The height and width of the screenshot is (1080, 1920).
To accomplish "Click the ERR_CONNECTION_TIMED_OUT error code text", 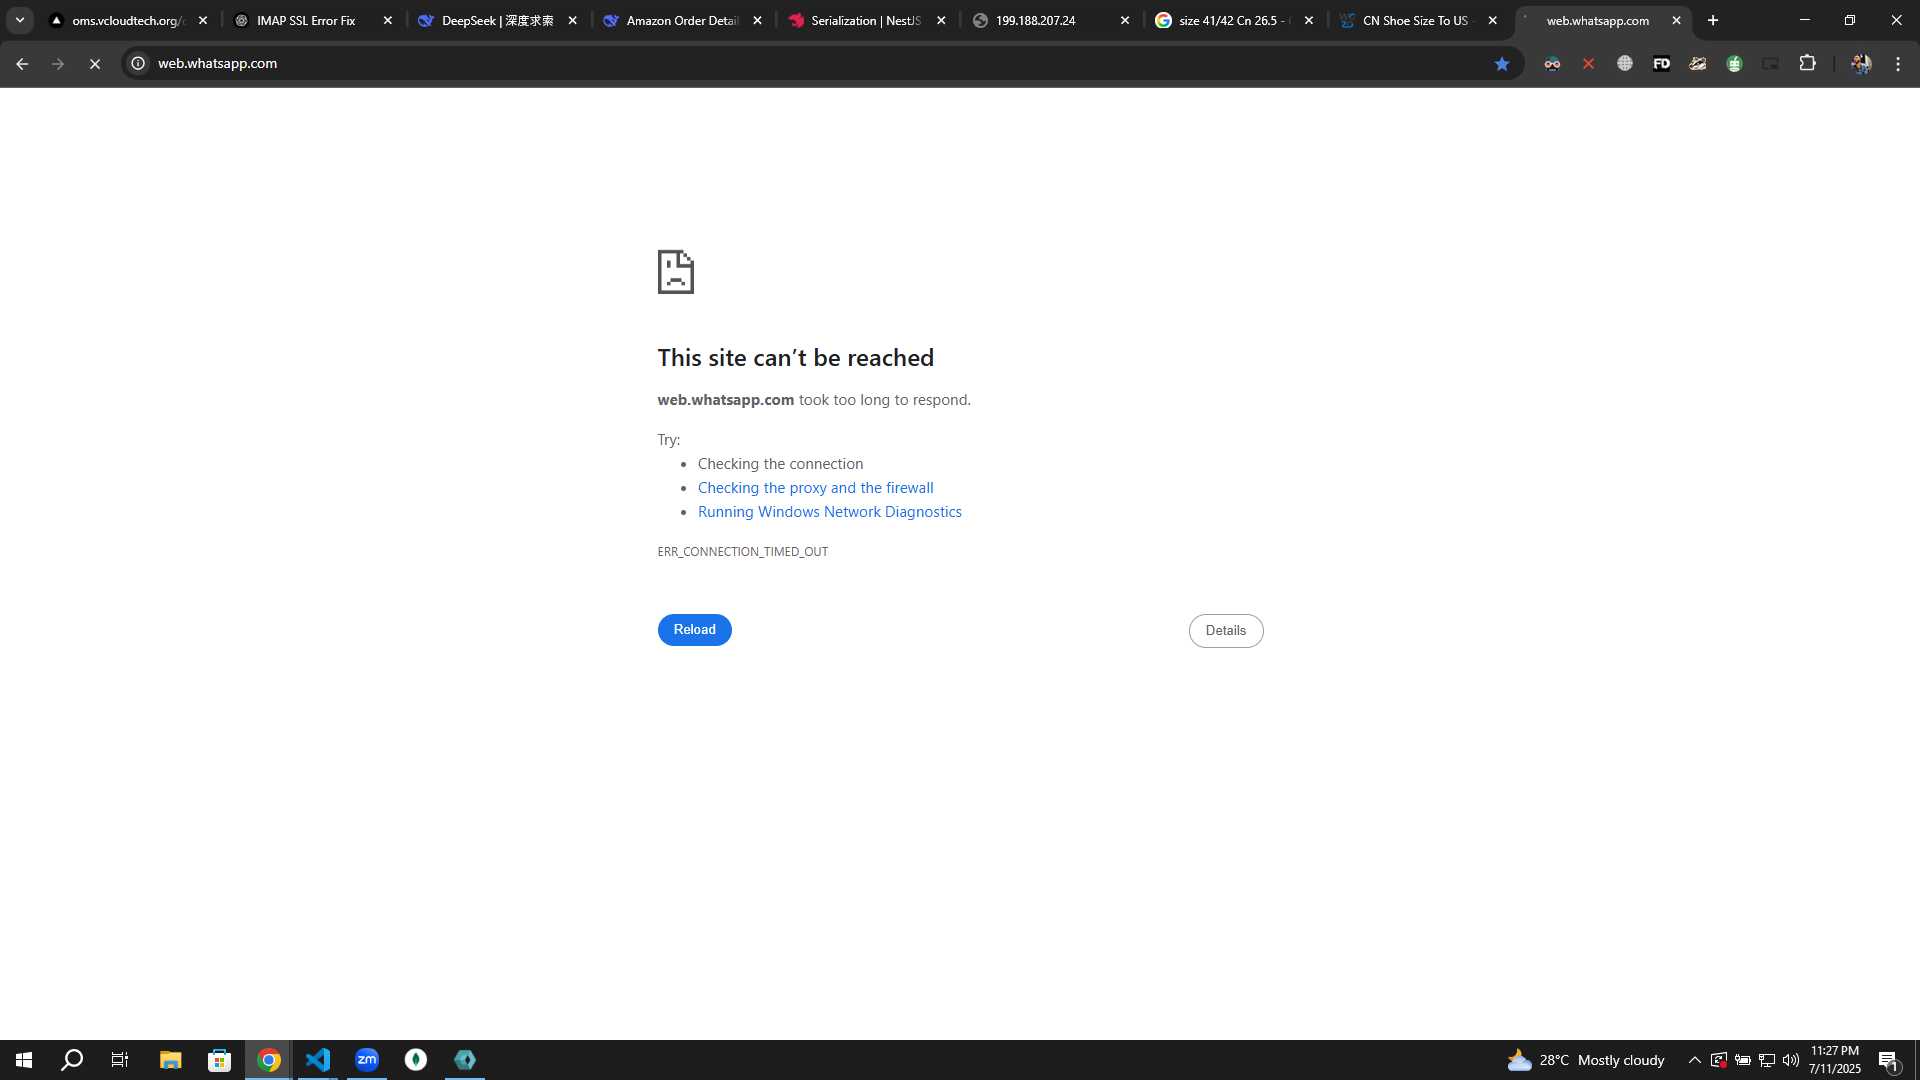I will point(742,552).
